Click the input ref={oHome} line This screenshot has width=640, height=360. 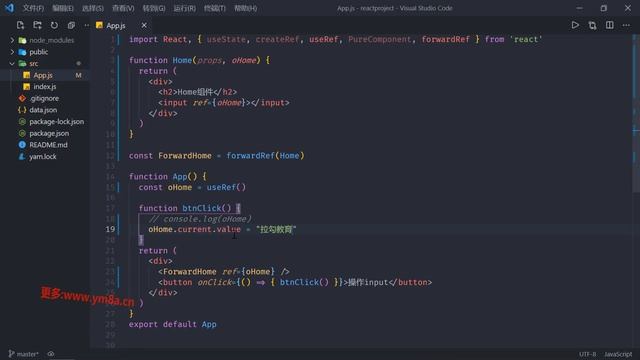(x=224, y=102)
